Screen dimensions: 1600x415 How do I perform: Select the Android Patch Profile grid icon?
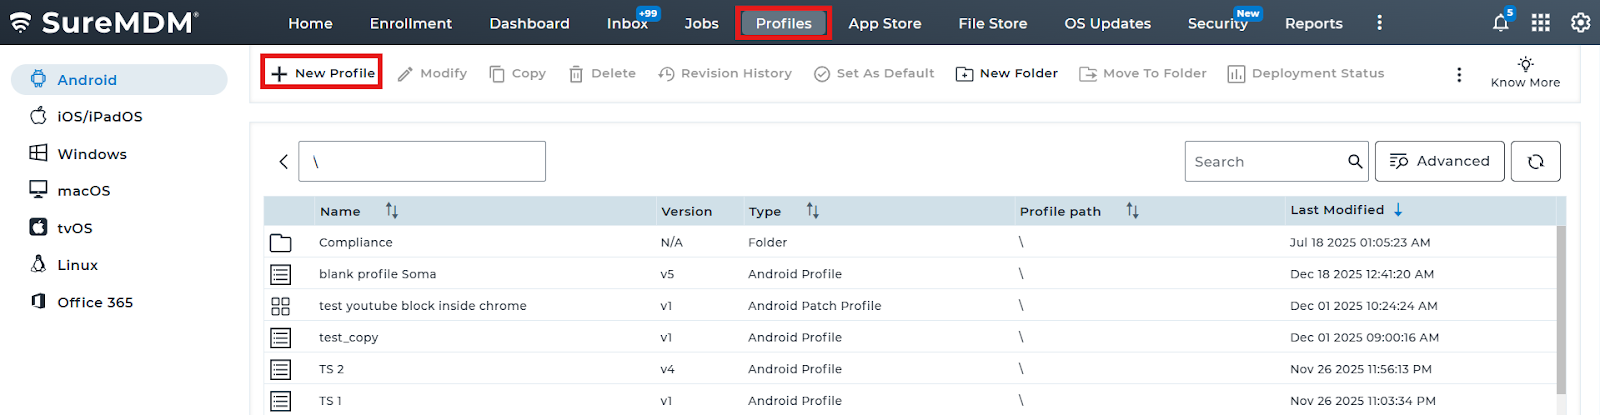click(x=281, y=306)
